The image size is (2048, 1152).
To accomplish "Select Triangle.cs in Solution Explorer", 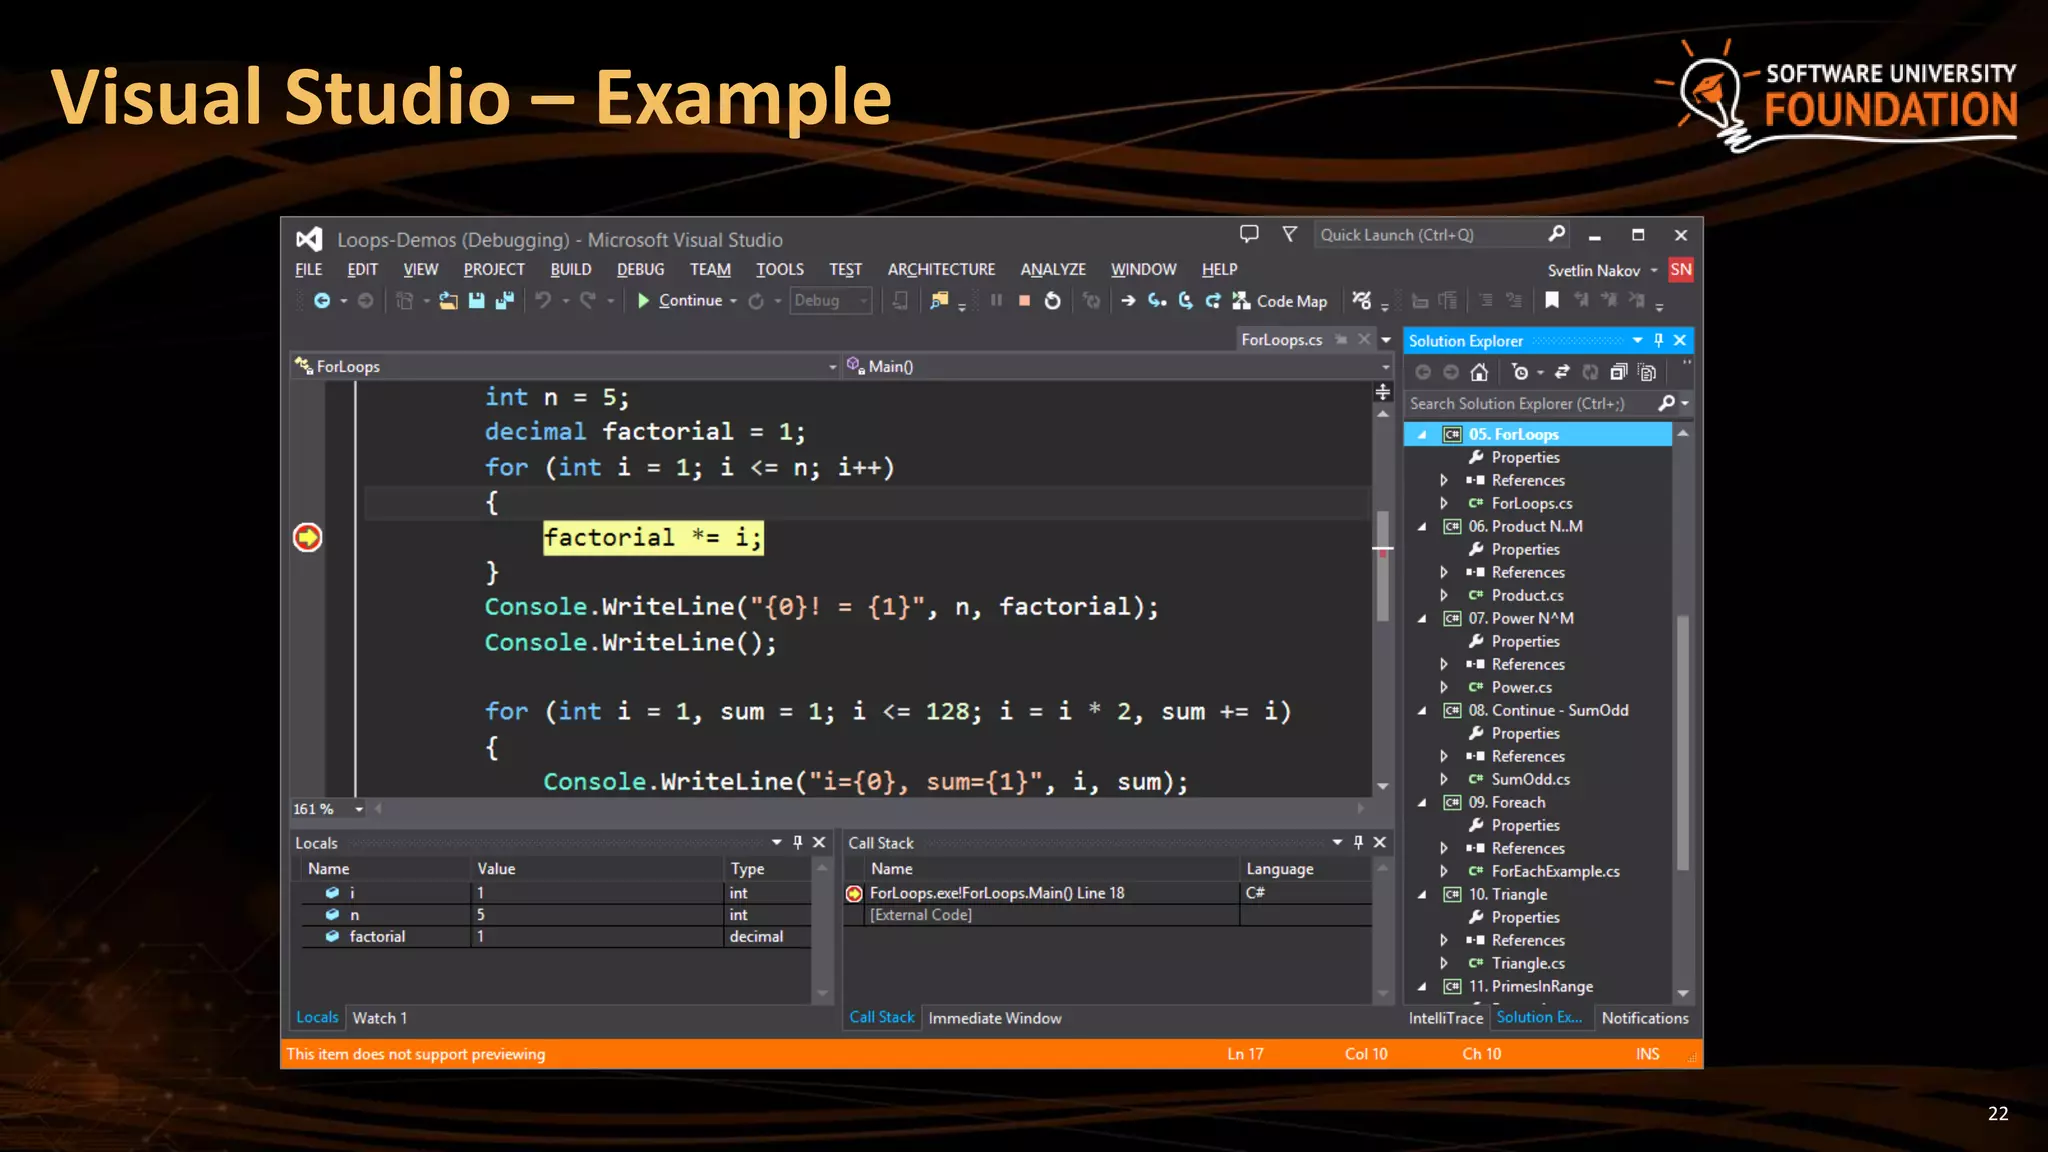I will [x=1528, y=964].
